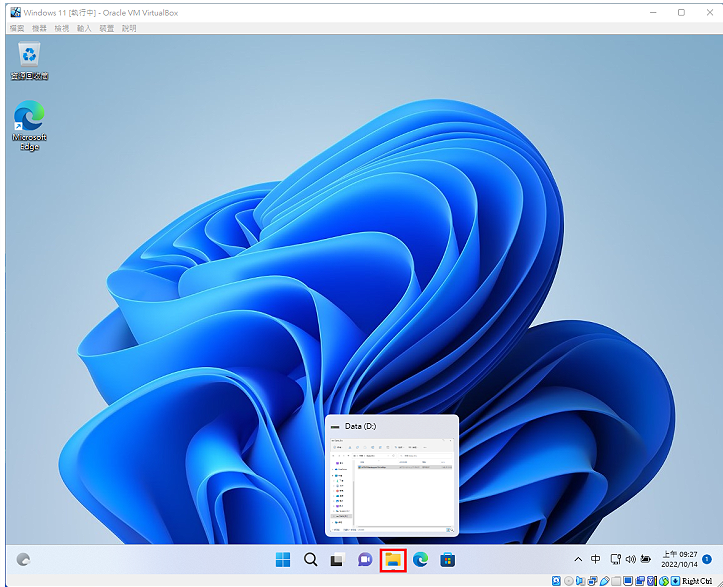Image resolution: width=723 pixels, height=587 pixels.
Task: Open Microsoft Store from the taskbar
Action: click(x=447, y=560)
